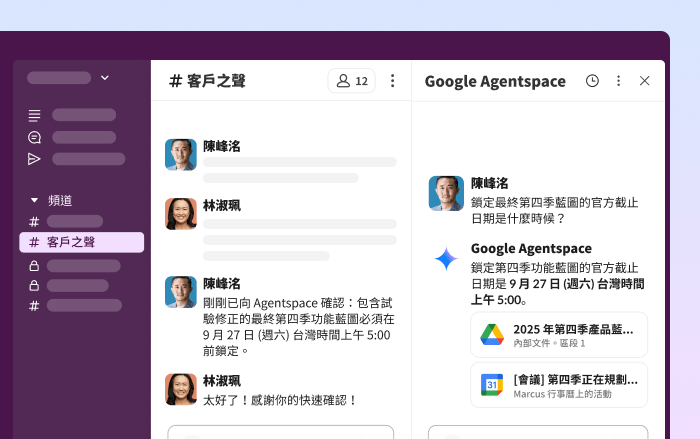Open the 2025 年第四季產品藍 document card

coord(558,335)
